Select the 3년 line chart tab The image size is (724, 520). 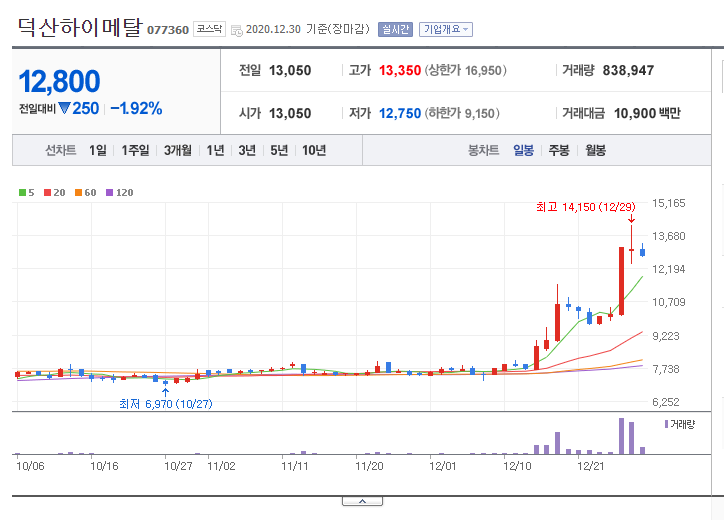[247, 150]
